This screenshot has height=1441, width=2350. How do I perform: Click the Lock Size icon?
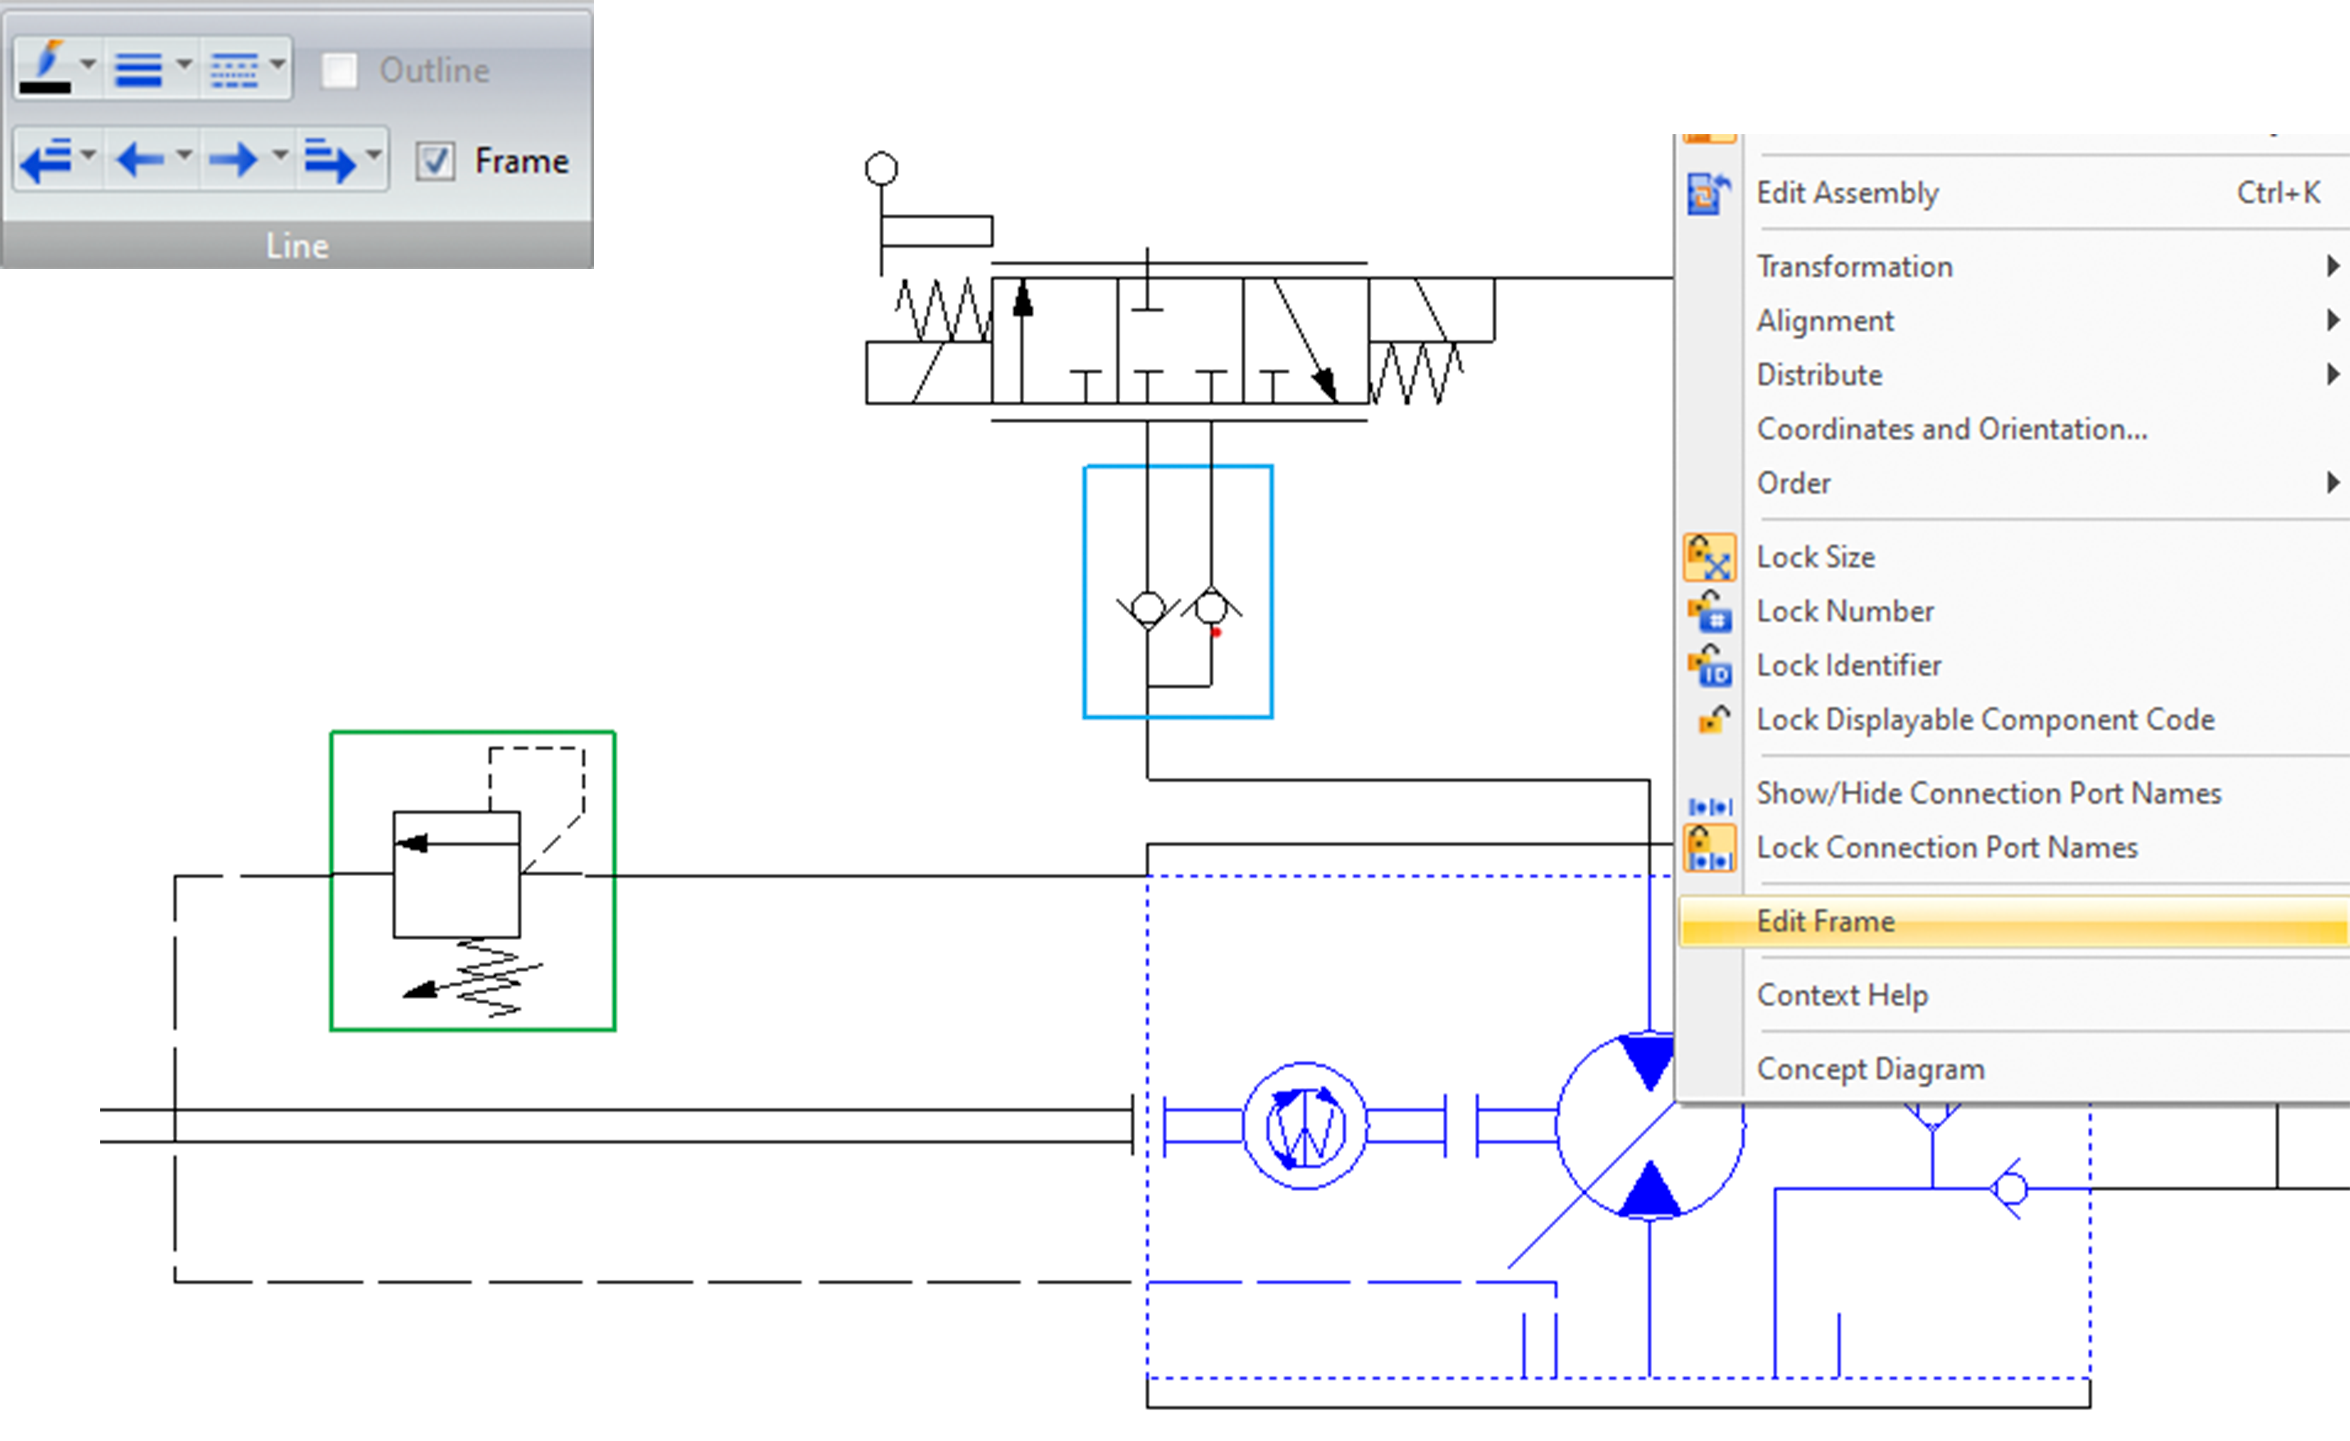1712,554
